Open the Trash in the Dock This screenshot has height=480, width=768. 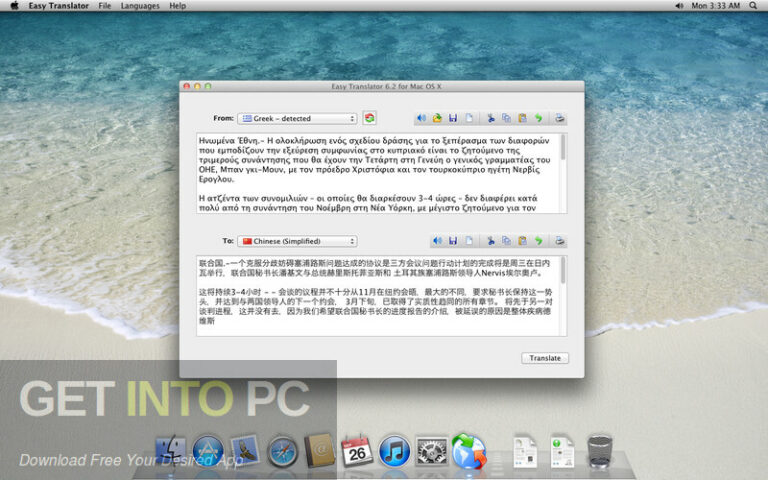pos(600,451)
